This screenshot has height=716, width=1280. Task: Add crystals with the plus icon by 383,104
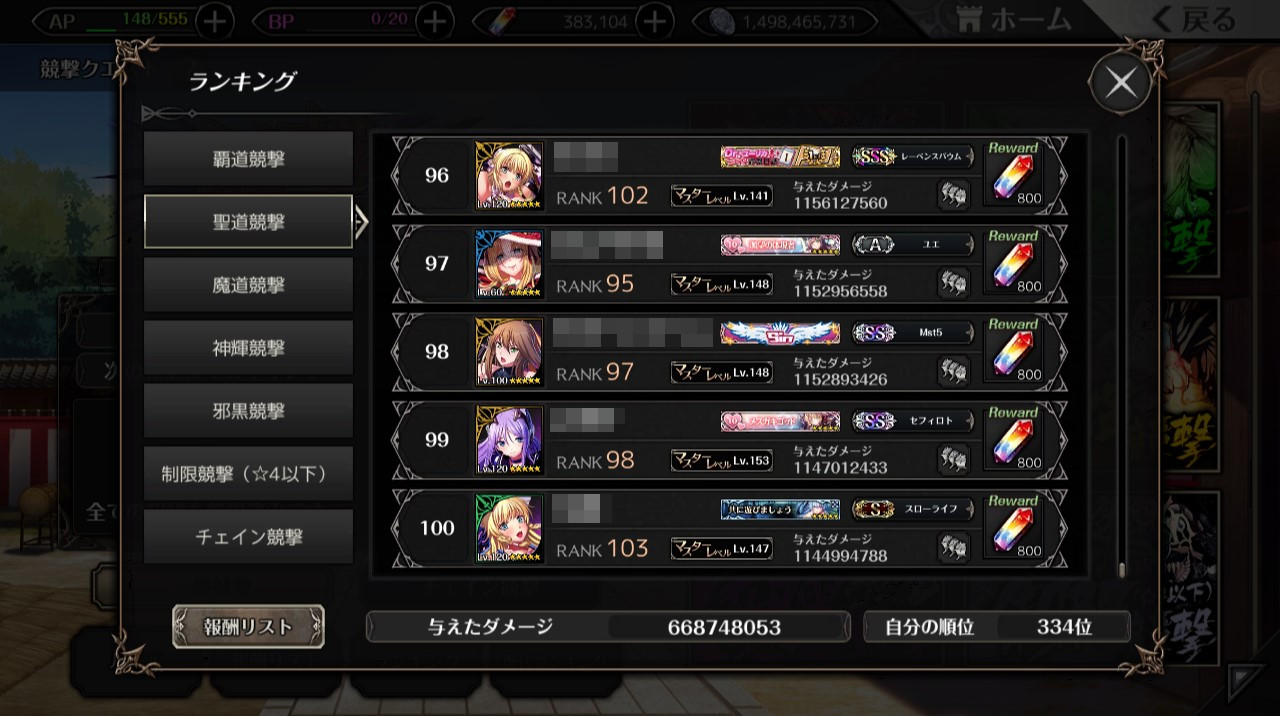[x=653, y=20]
